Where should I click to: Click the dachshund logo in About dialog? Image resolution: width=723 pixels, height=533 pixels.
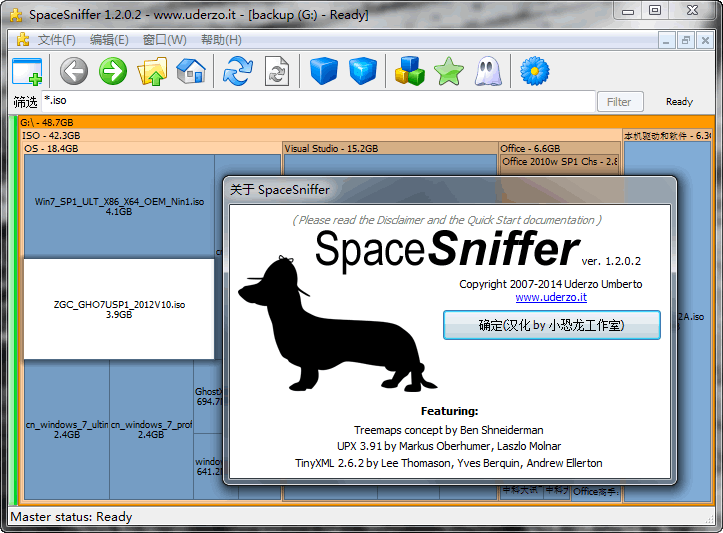click(x=337, y=324)
